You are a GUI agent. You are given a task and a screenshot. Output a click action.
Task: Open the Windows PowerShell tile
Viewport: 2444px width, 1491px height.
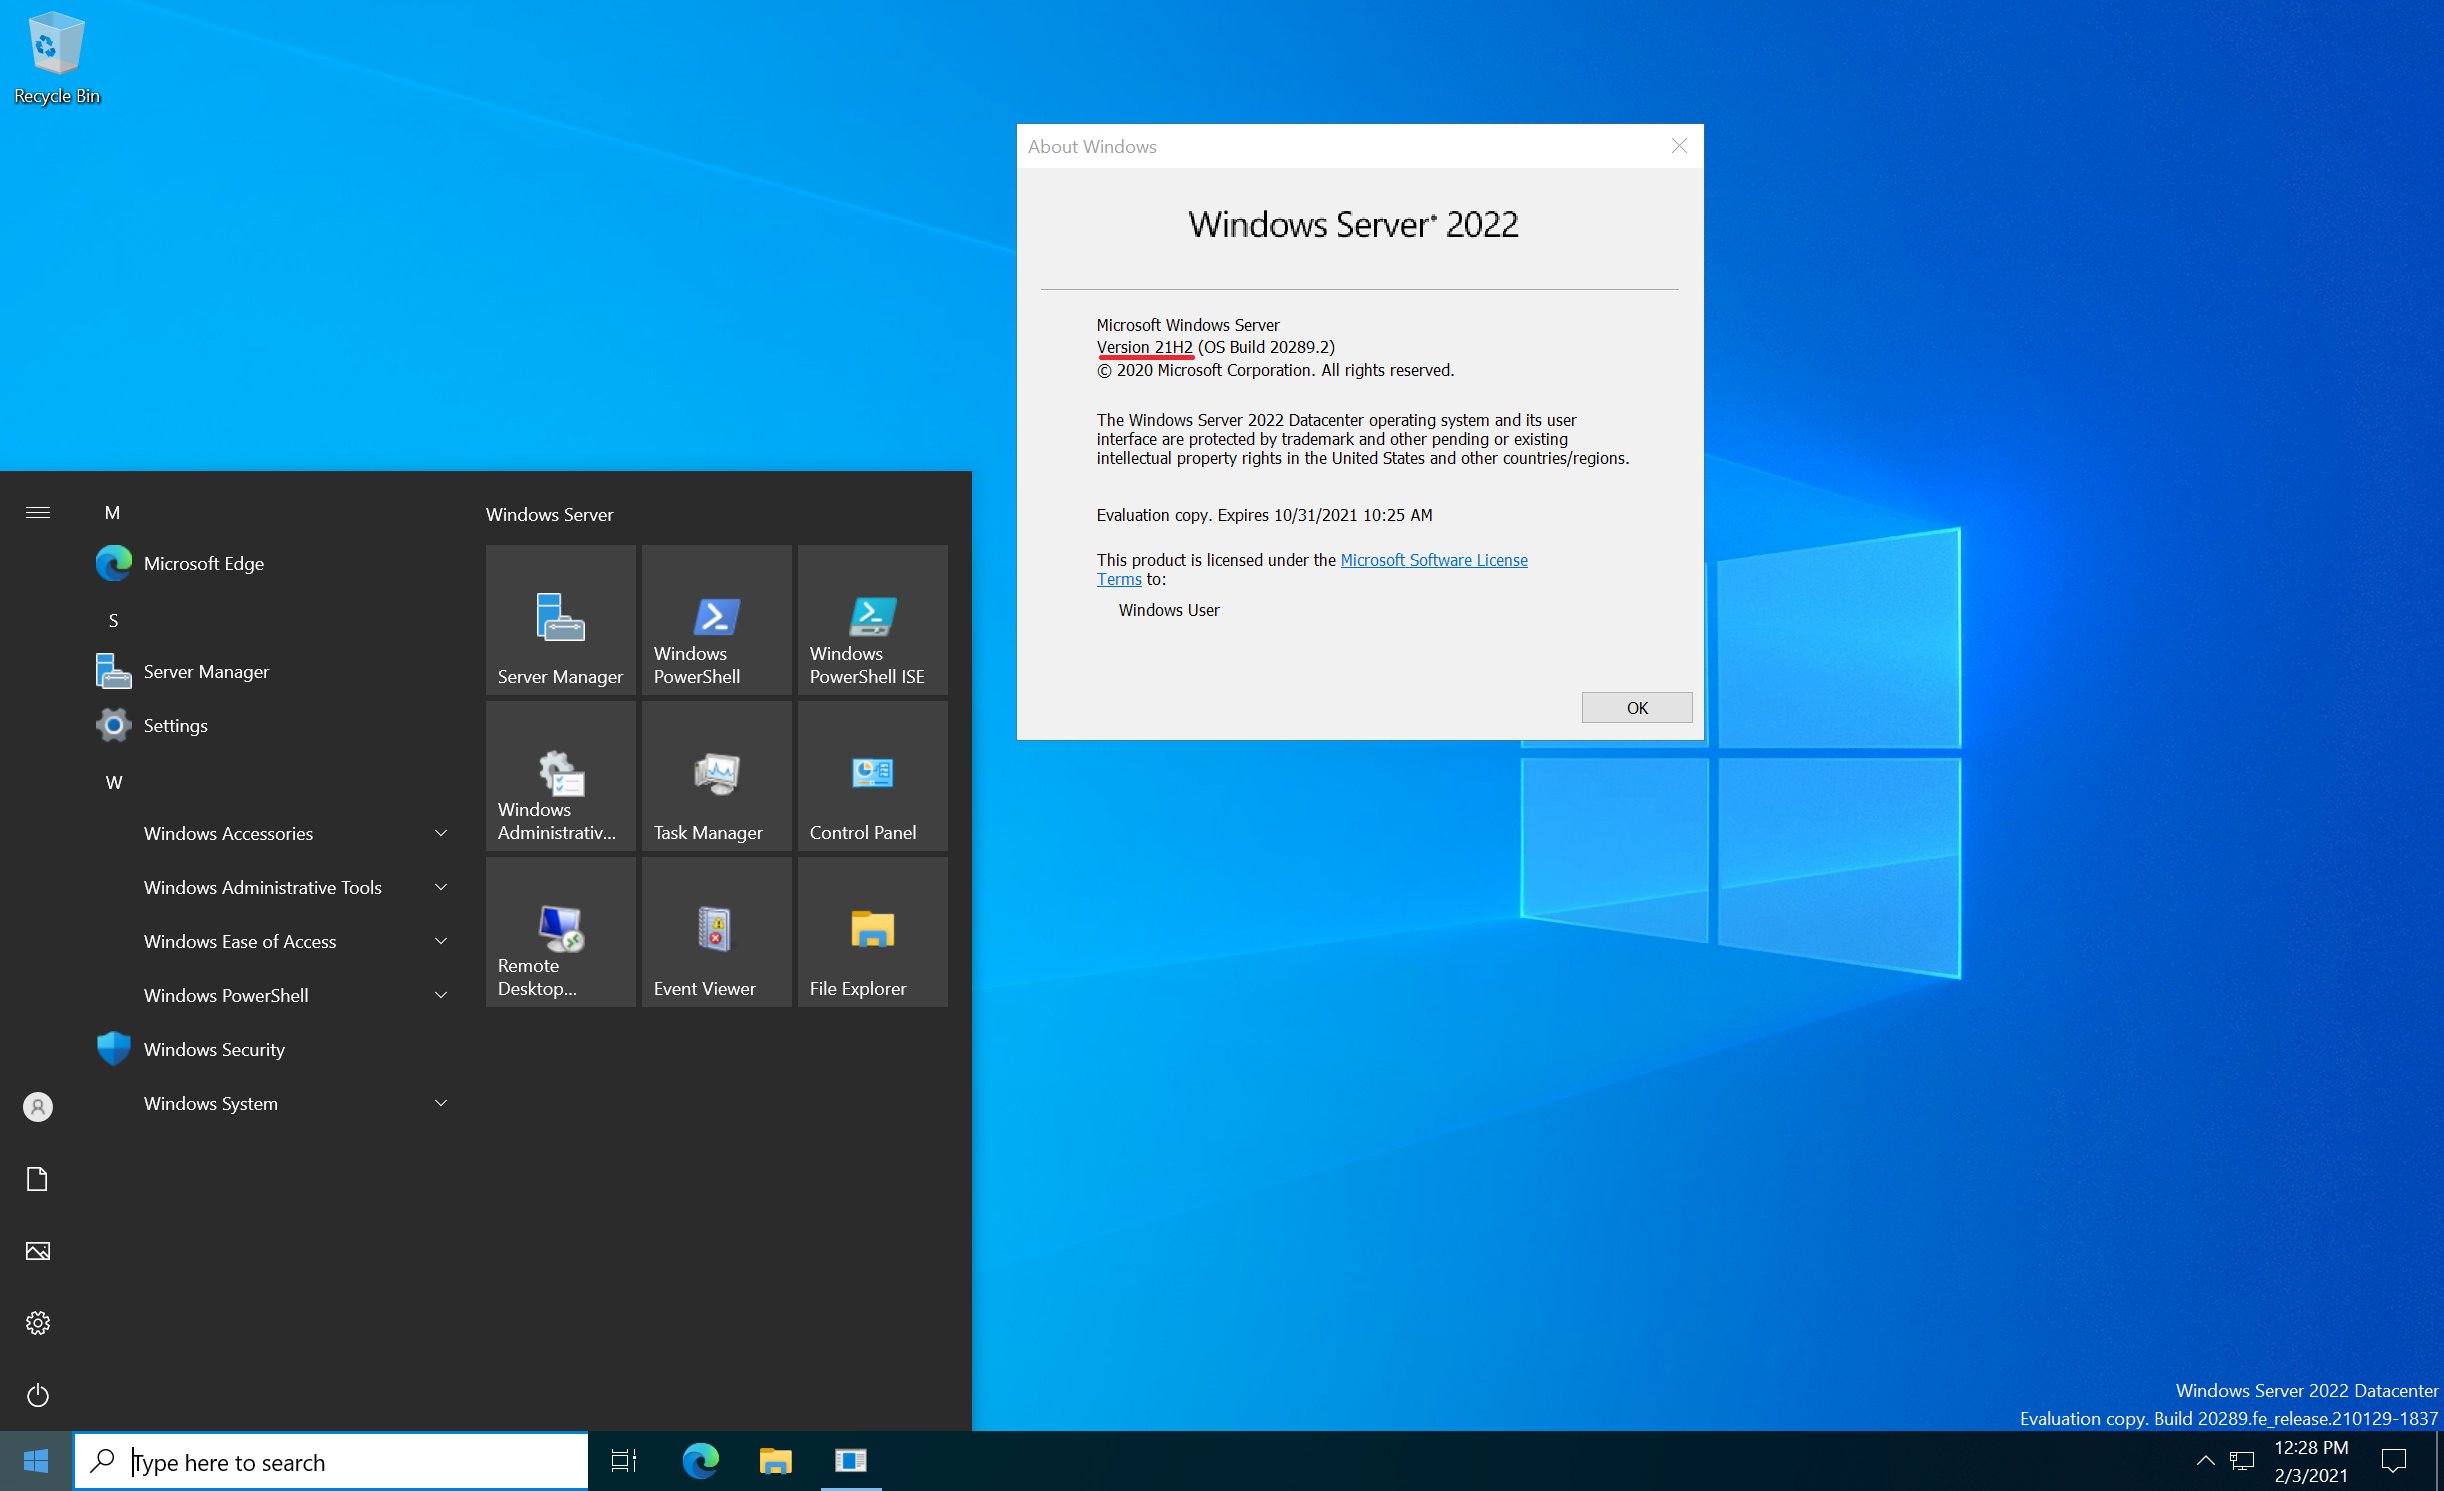[x=716, y=620]
